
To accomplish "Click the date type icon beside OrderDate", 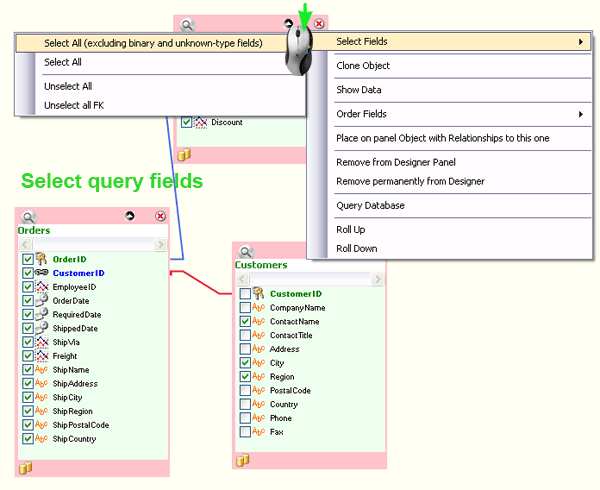I will pos(41,300).
